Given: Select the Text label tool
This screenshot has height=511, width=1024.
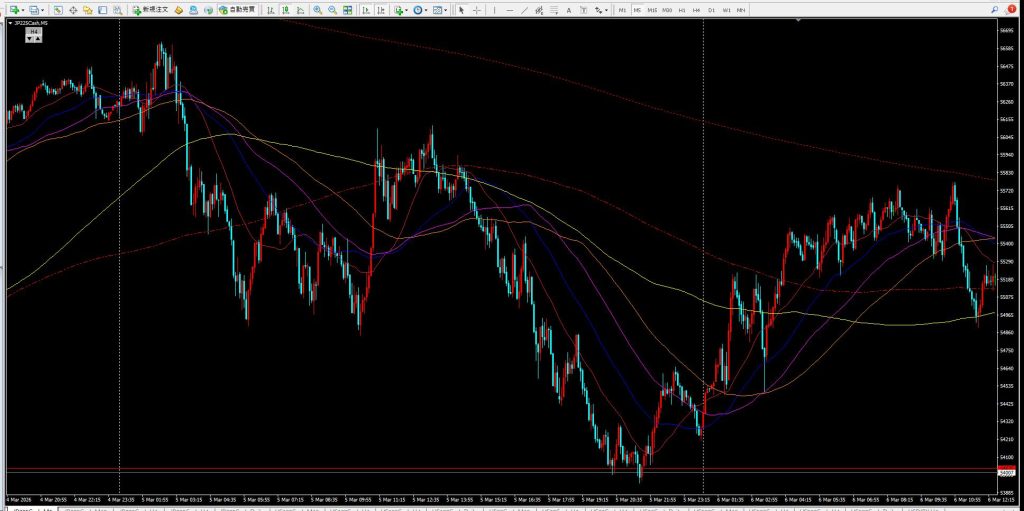Looking at the screenshot, I should [569, 9].
